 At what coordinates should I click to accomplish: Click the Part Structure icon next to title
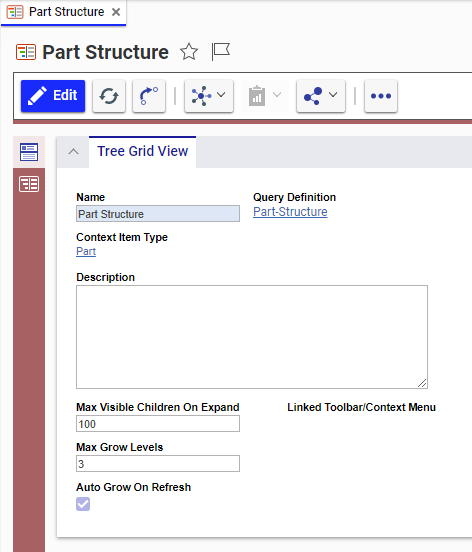pos(26,52)
